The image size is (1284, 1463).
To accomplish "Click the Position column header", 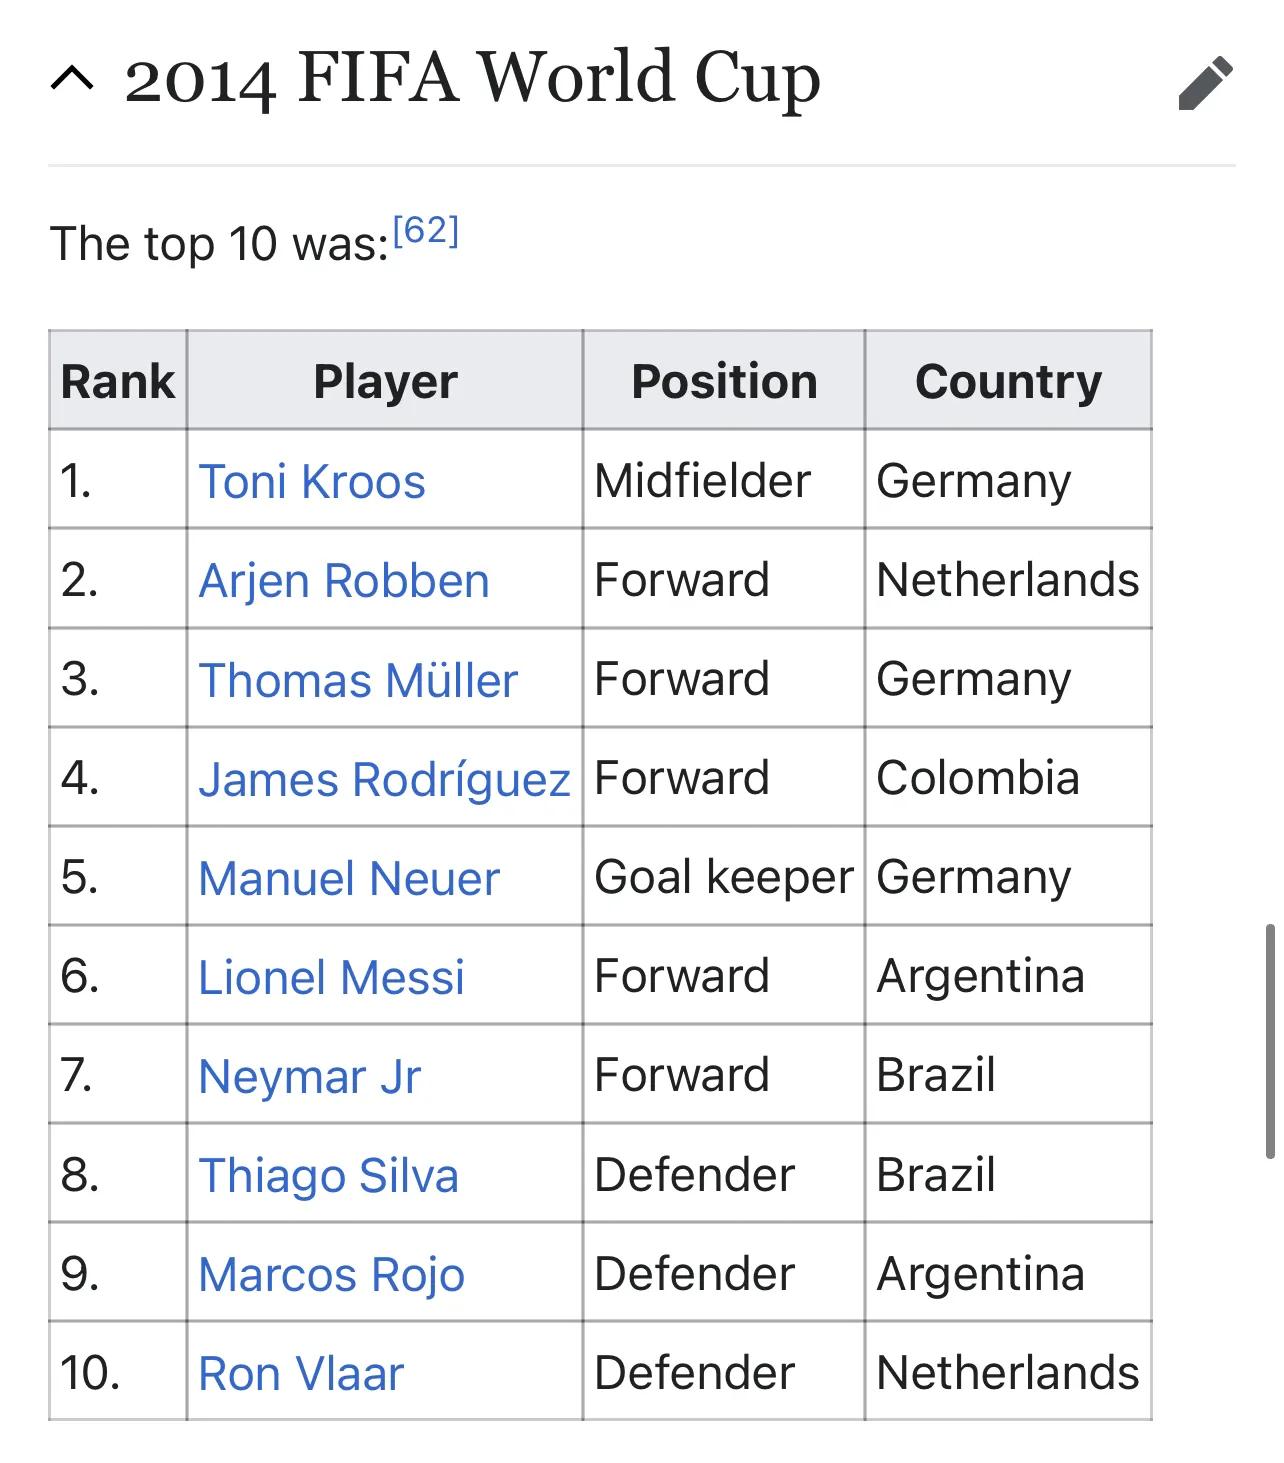I will point(724,381).
